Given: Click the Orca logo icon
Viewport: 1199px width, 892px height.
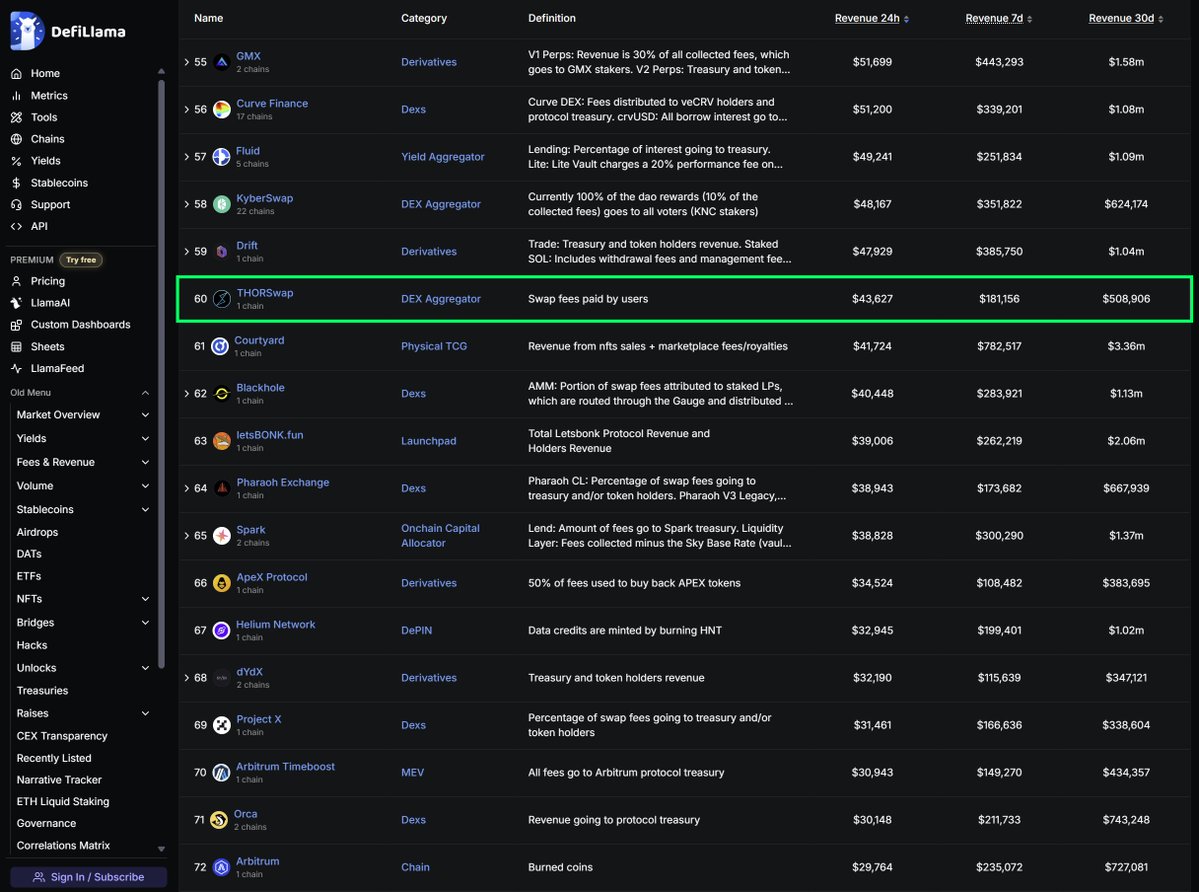Looking at the screenshot, I should click(x=219, y=820).
